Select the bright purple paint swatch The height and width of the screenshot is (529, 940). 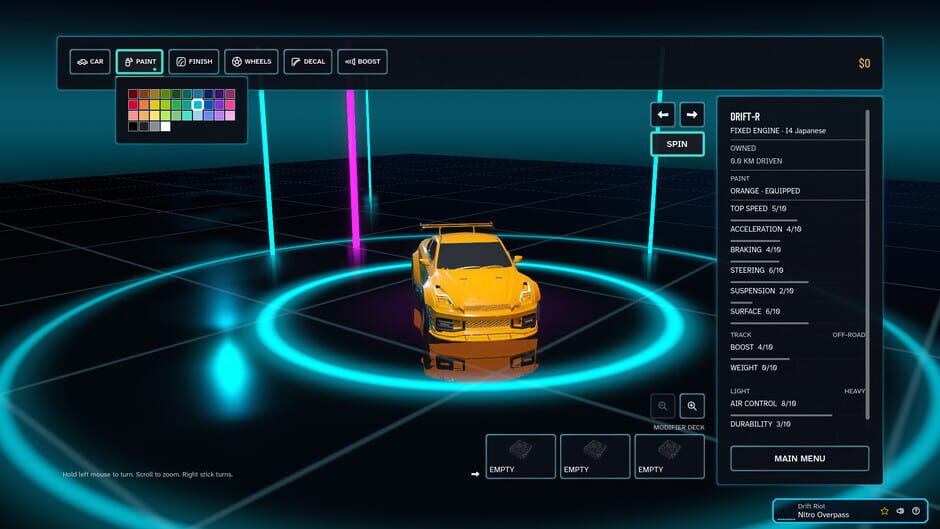pyautogui.click(x=219, y=105)
